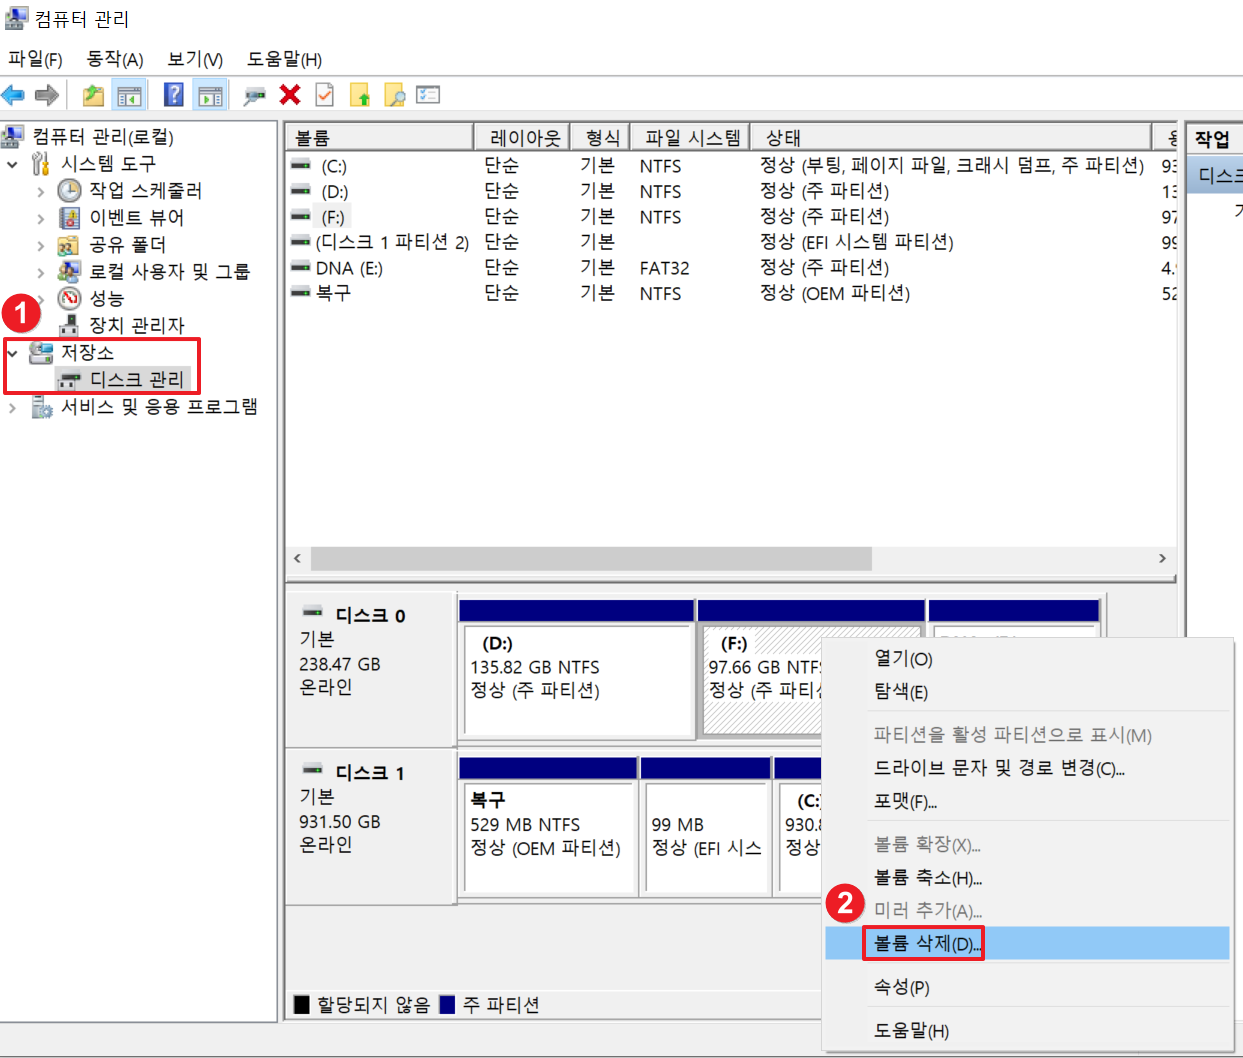Click the checkmark document toolbar icon
The width and height of the screenshot is (1243, 1058).
click(324, 94)
